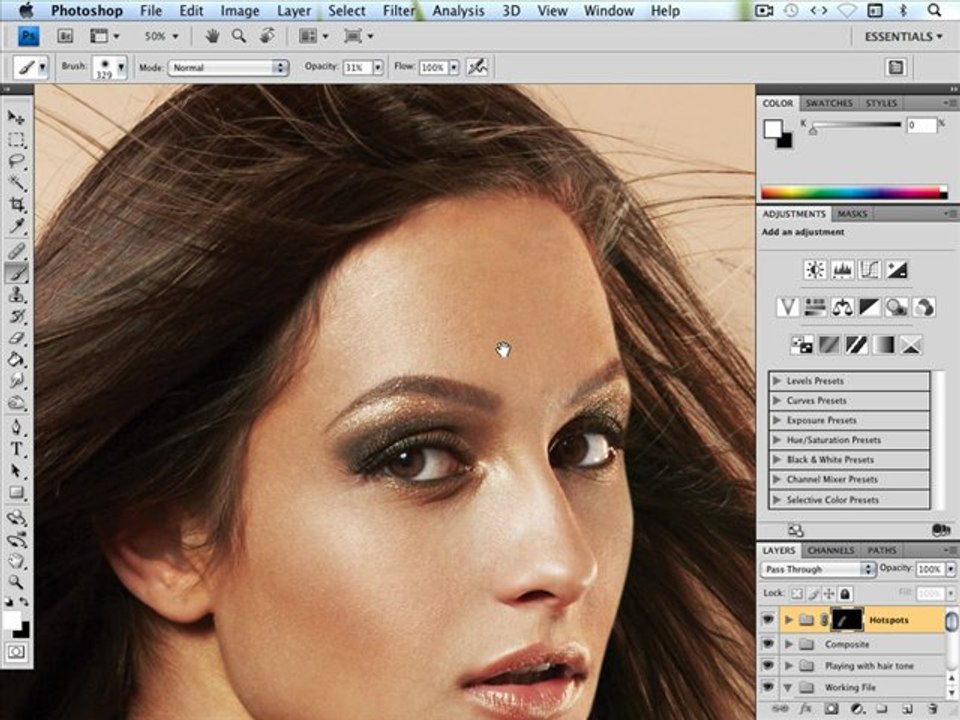960x720 pixels.
Task: Switch to the Channels tab
Action: (831, 550)
